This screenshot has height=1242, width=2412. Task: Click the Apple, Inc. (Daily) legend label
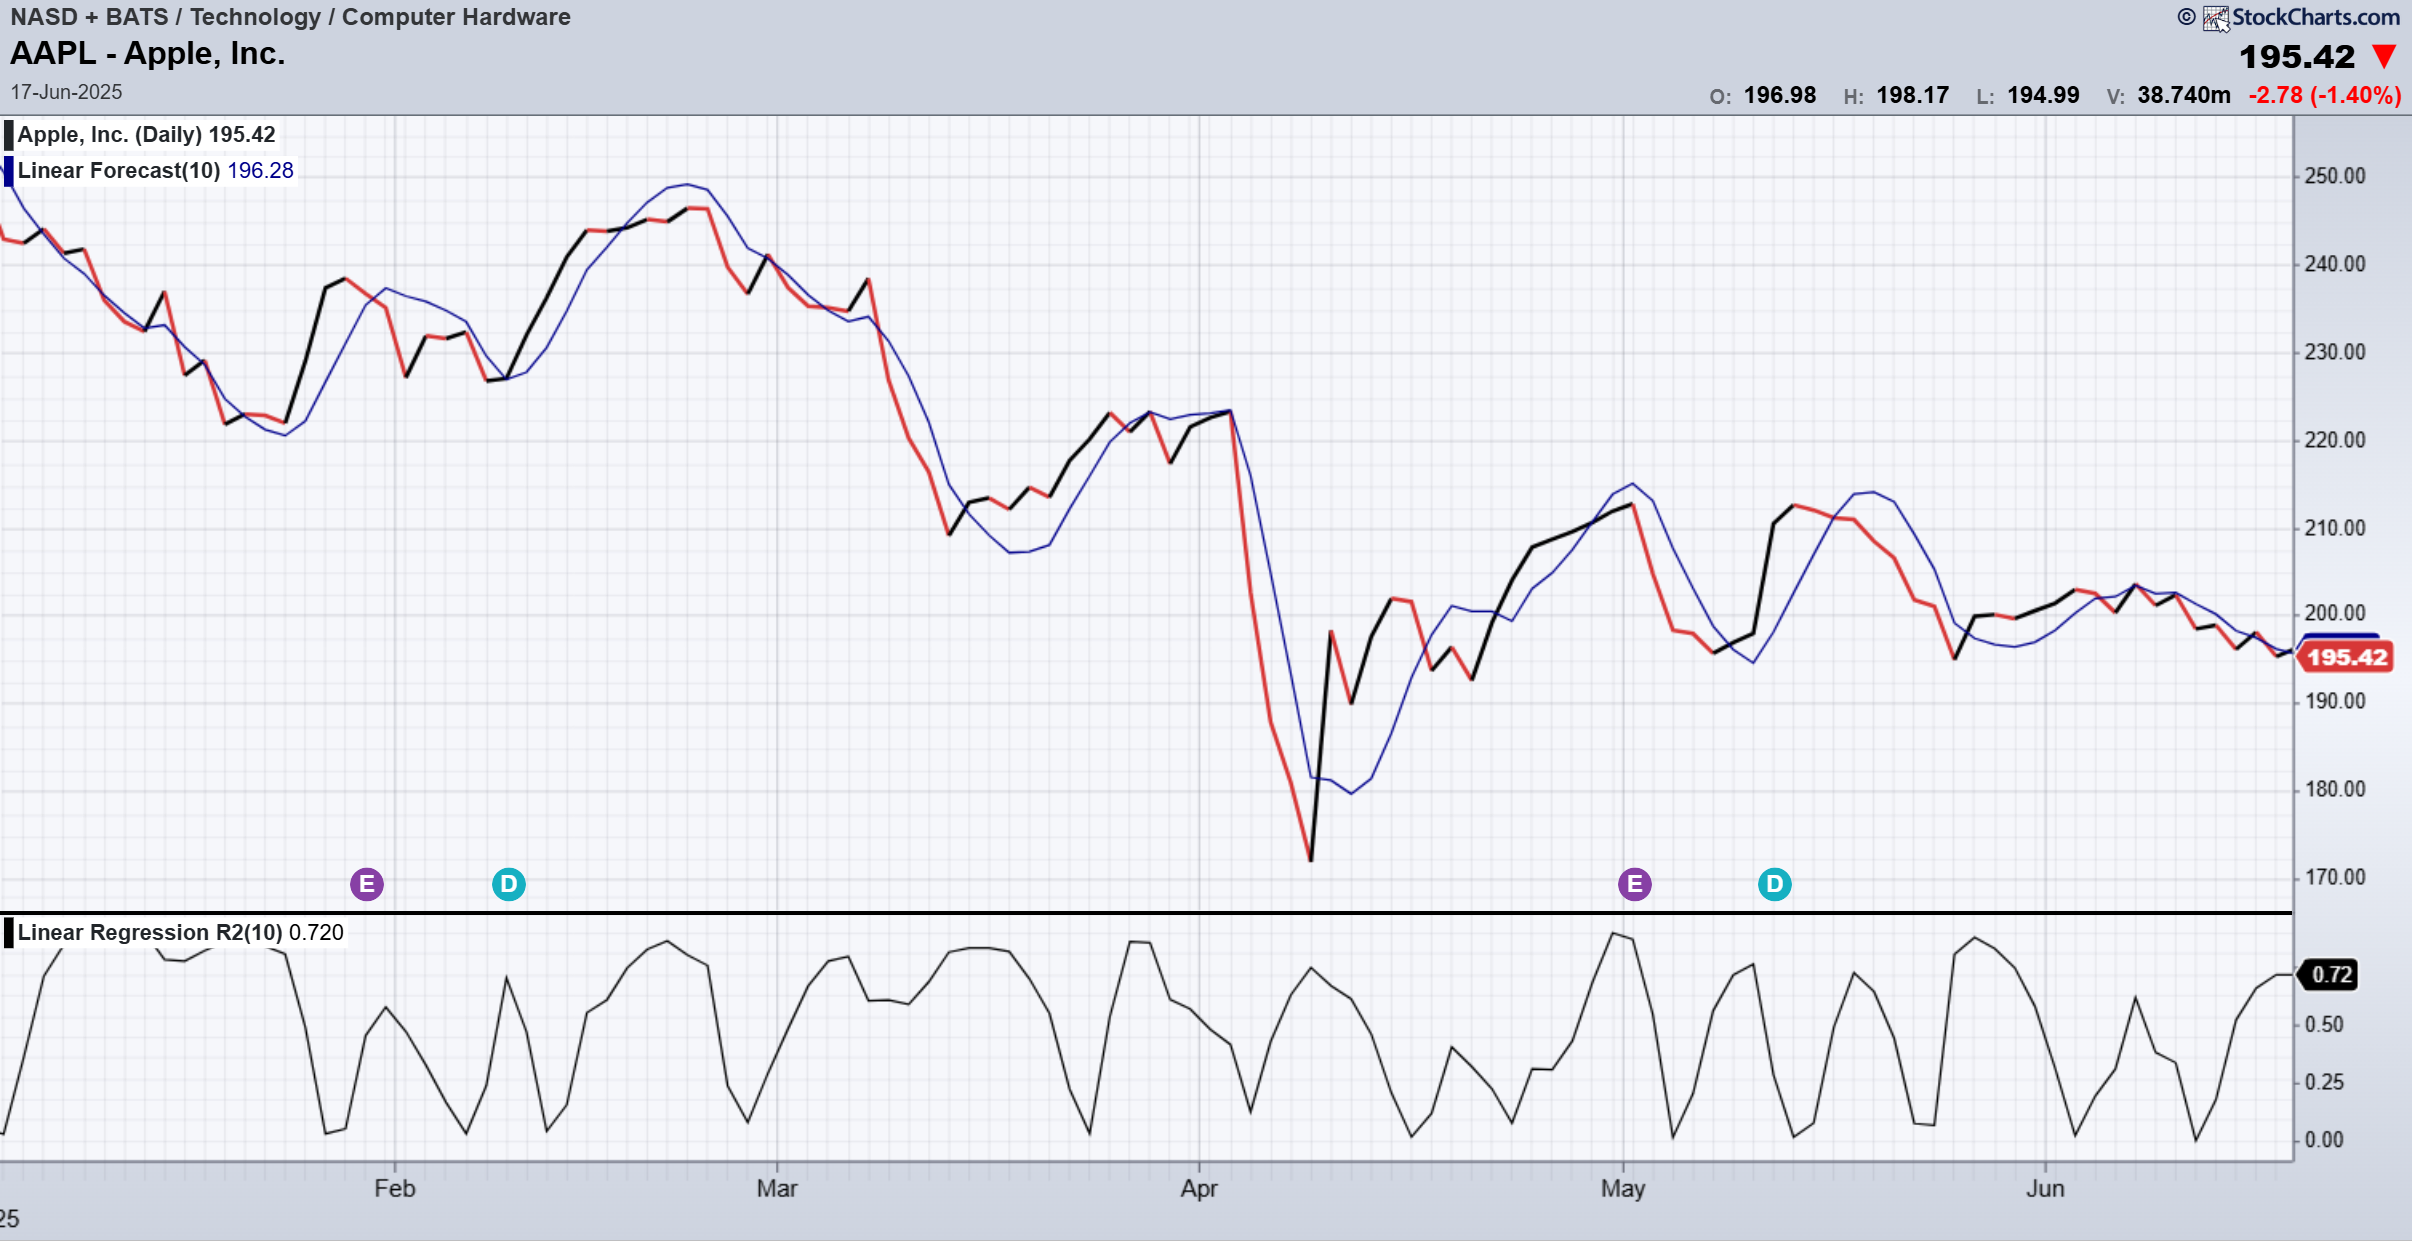pos(111,135)
